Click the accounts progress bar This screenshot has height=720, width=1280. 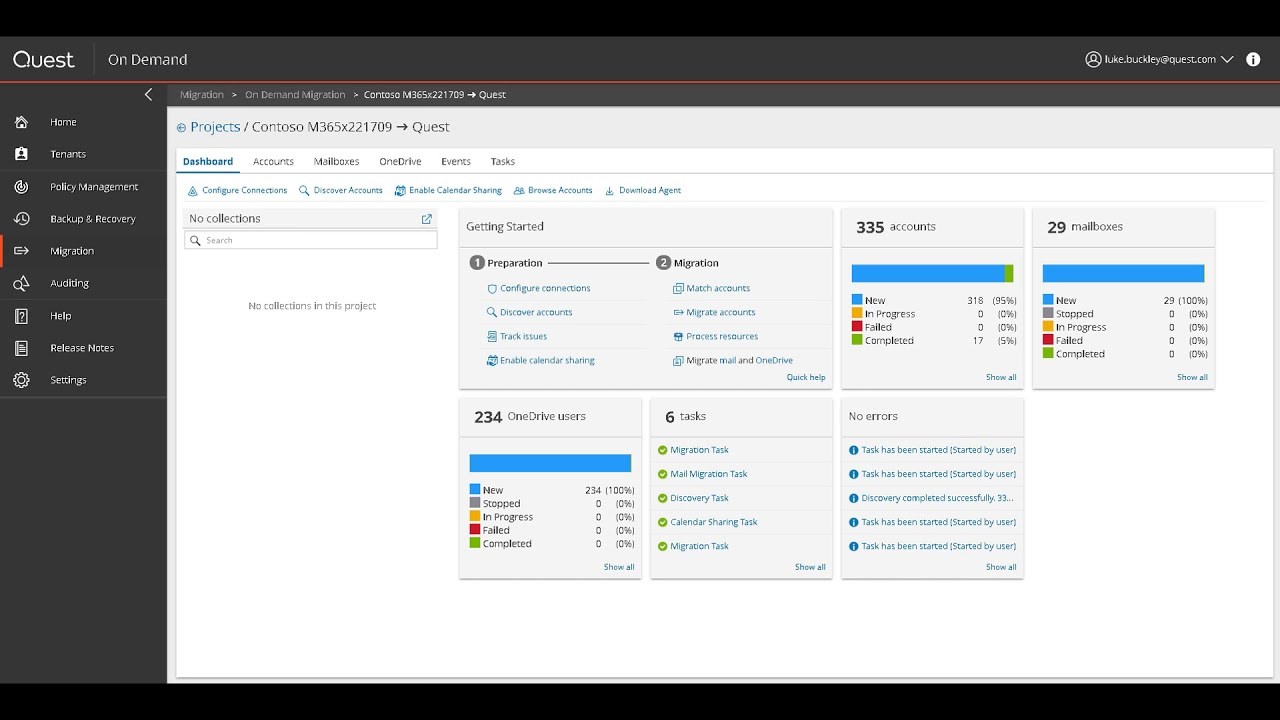pos(932,273)
